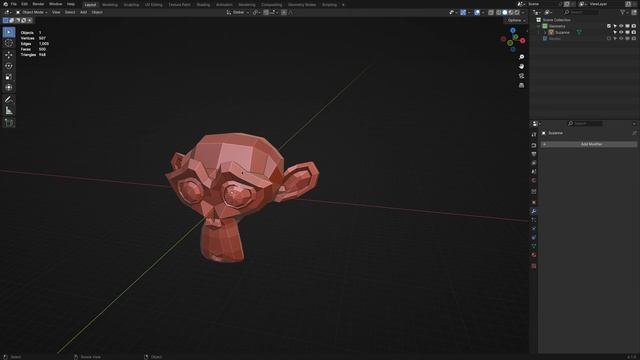Open the Modifiers wrench tab

pos(533,211)
